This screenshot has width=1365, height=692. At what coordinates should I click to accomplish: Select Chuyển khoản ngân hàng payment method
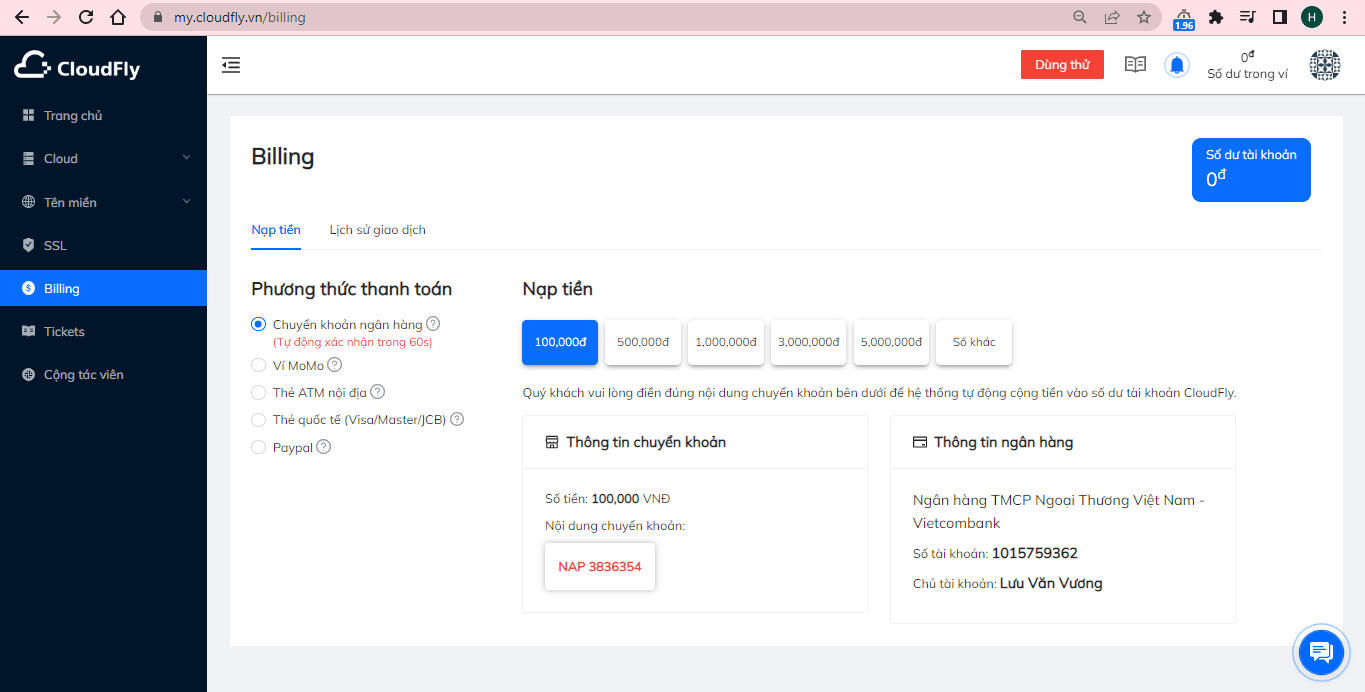coord(258,324)
